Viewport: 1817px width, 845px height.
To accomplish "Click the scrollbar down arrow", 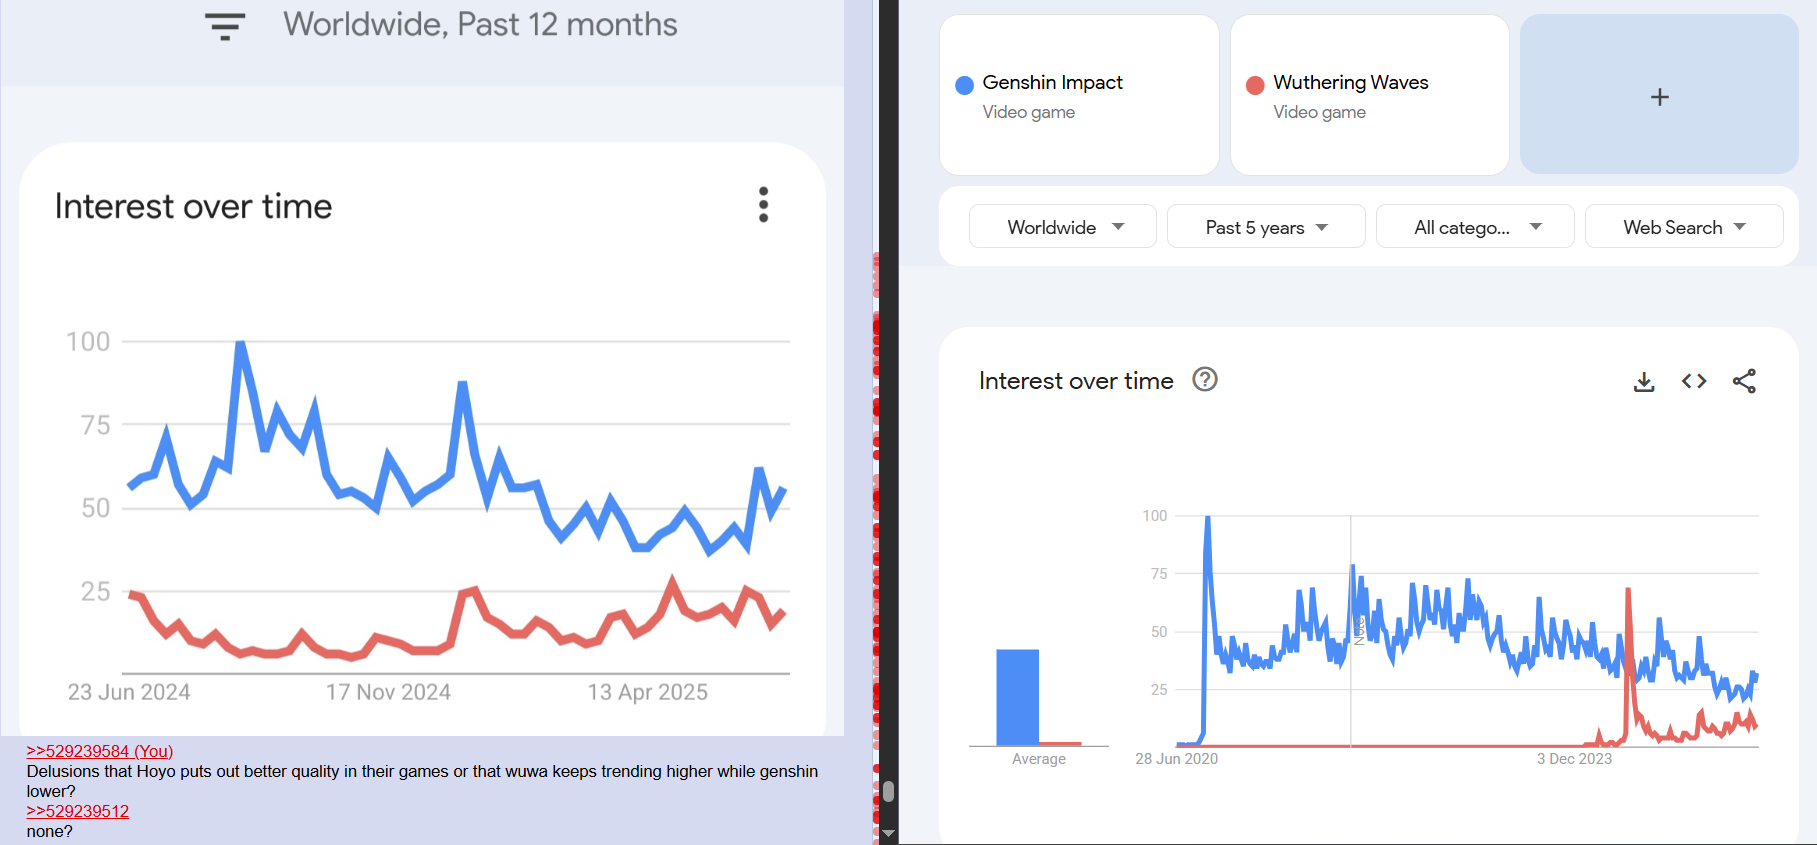I will [888, 833].
